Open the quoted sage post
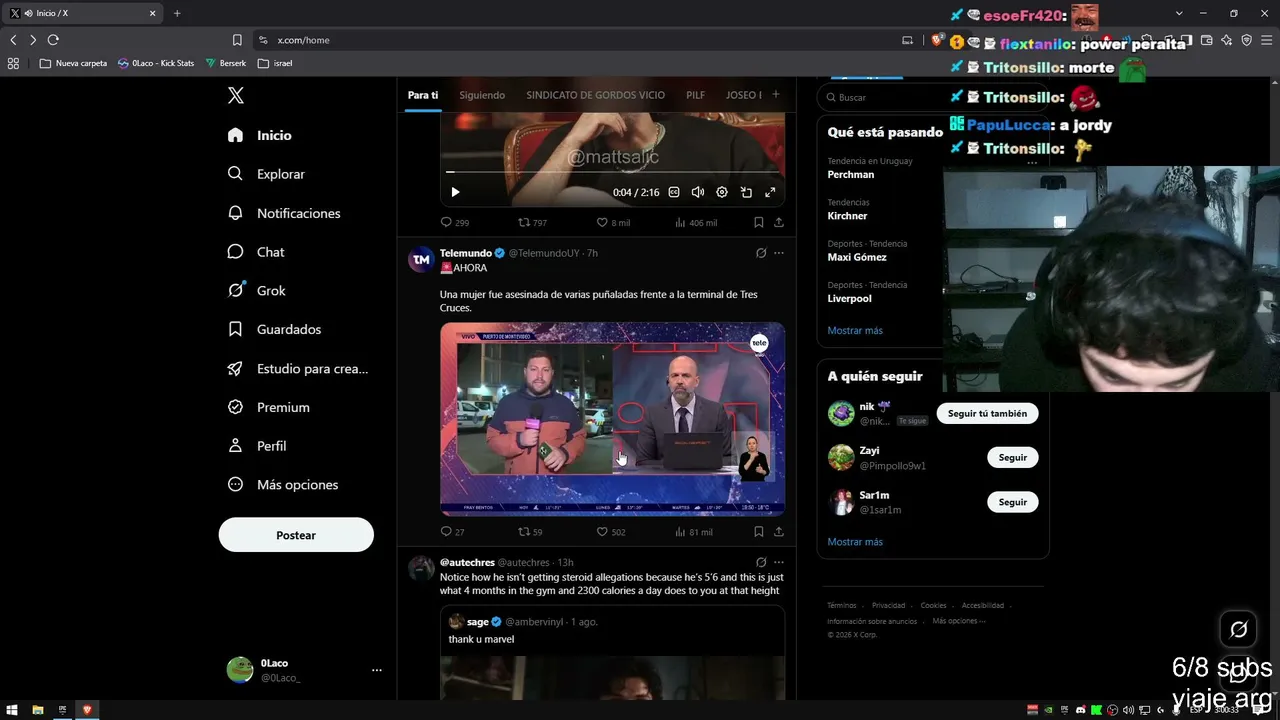 (612, 652)
